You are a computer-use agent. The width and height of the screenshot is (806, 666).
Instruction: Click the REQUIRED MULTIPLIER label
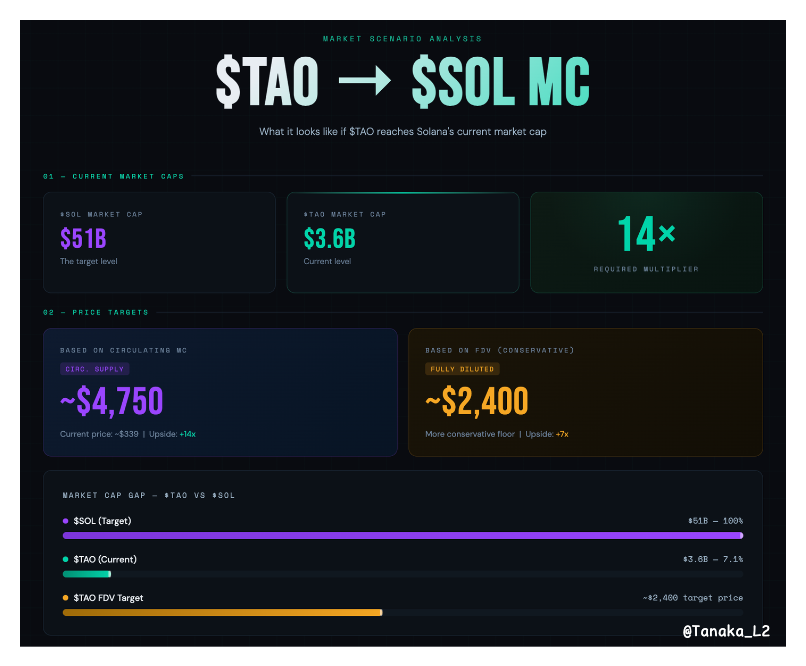(646, 269)
